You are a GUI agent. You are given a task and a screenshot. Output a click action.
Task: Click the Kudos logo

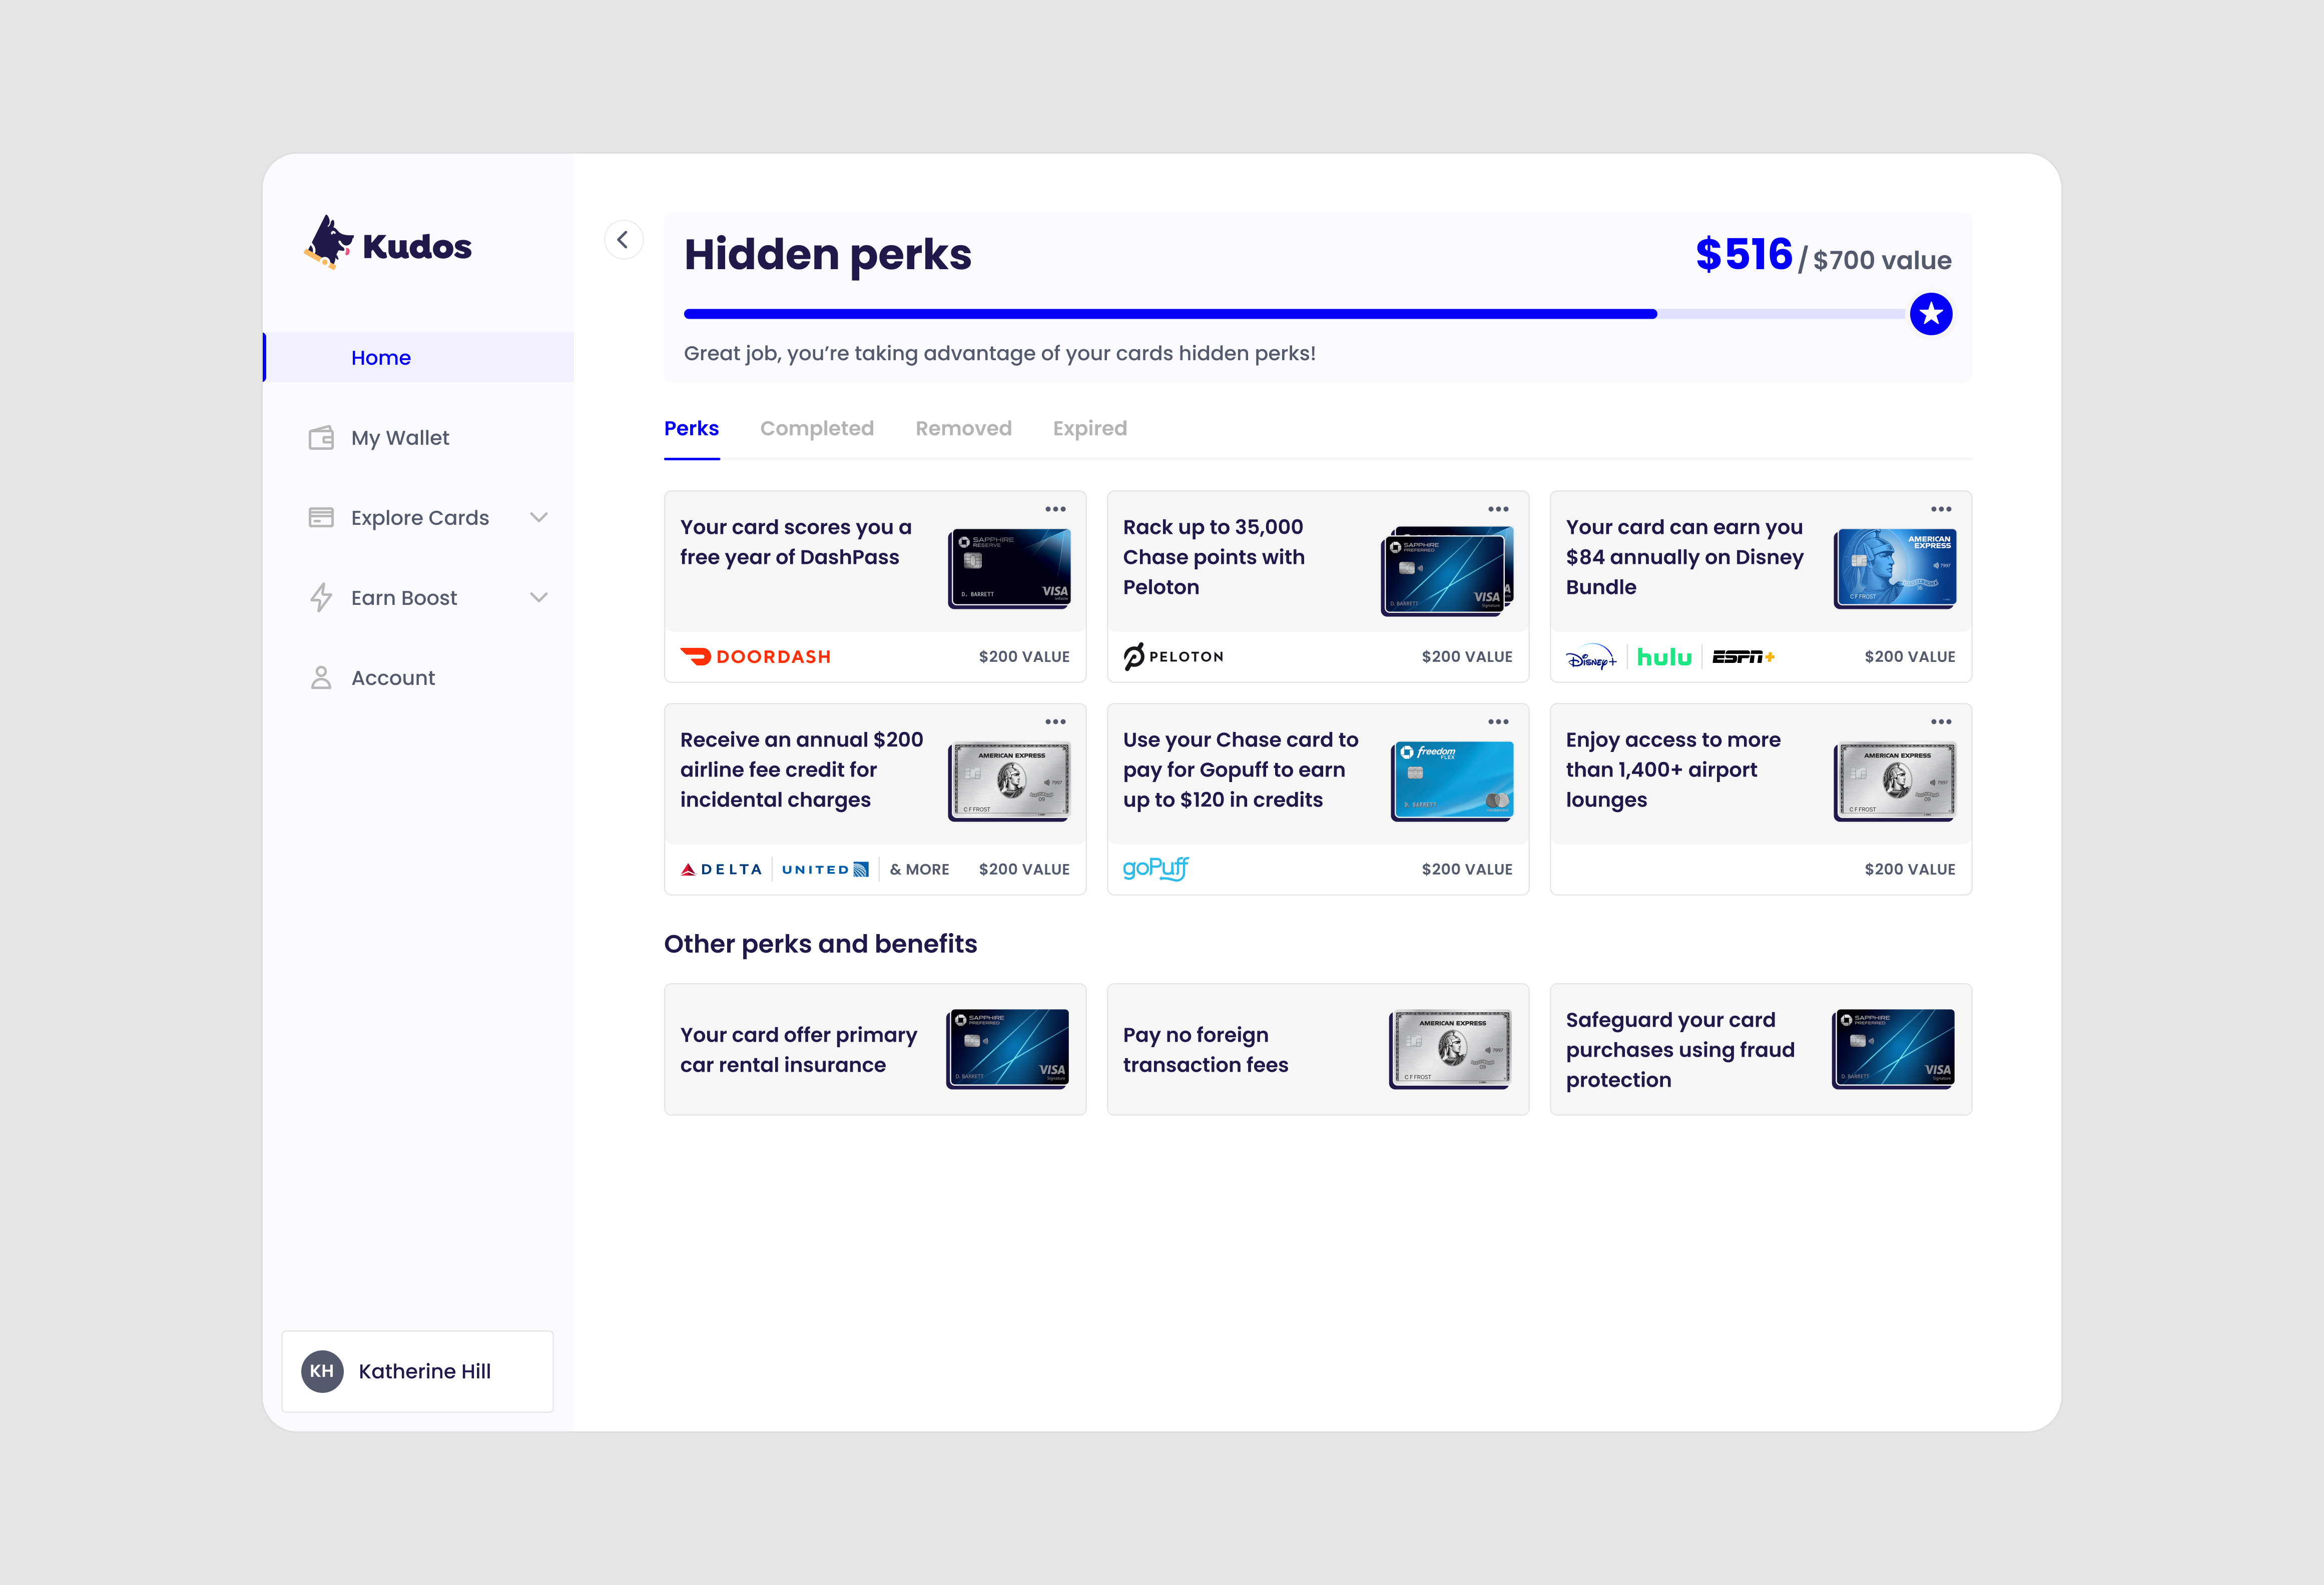387,244
